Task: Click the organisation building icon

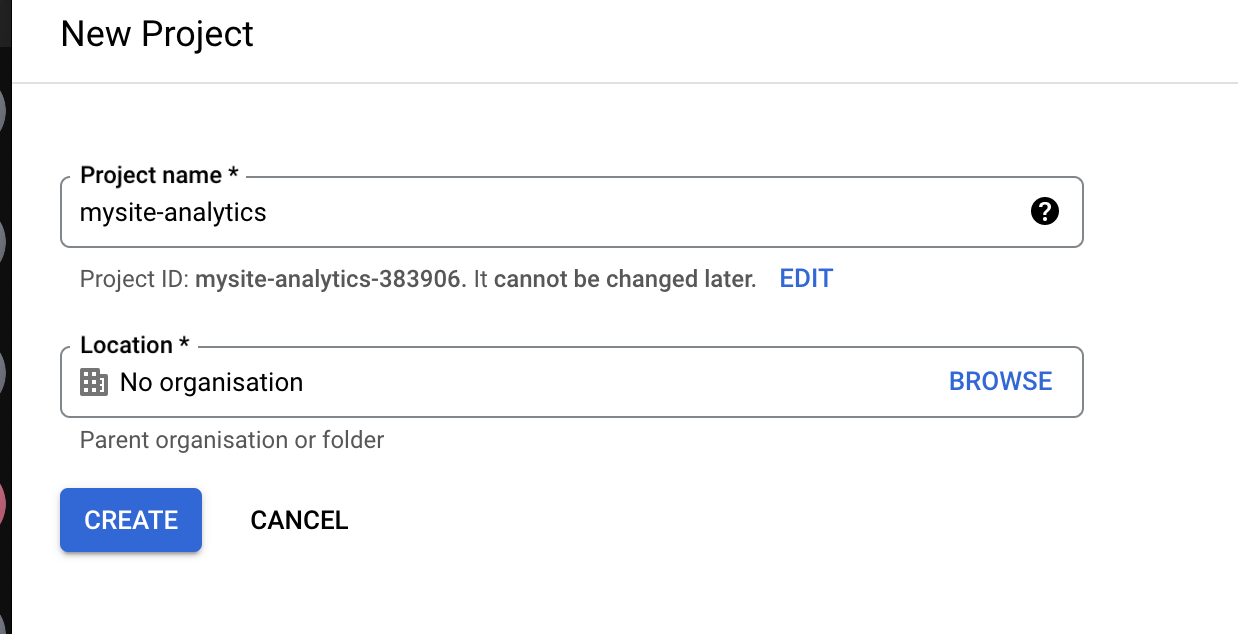Action: [x=93, y=382]
